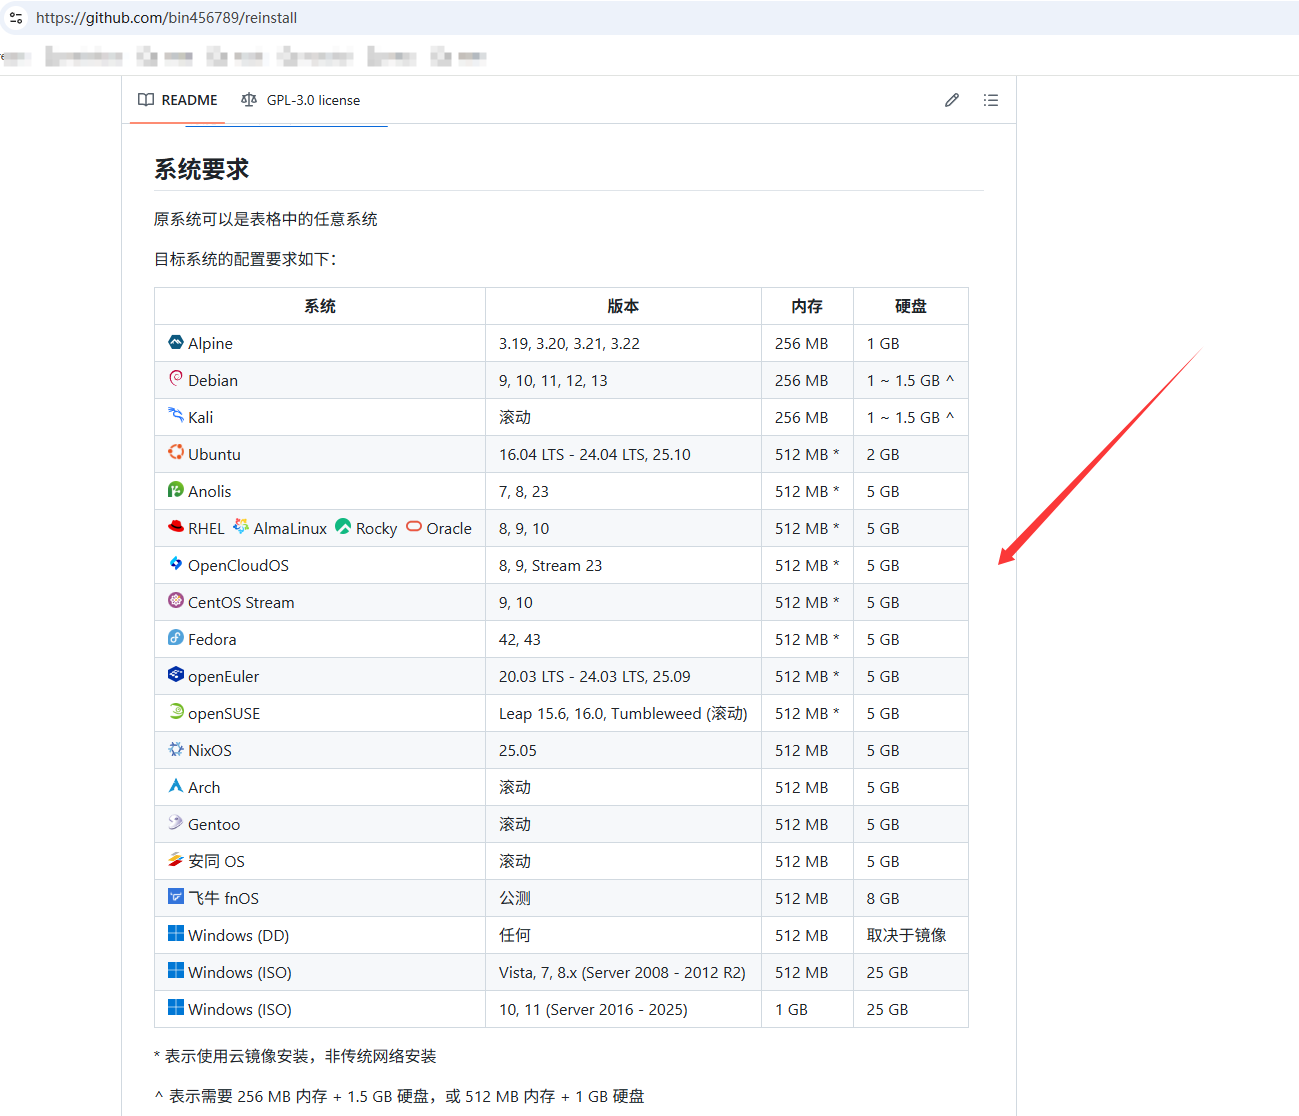Click the openSUSE chameleon icon

(x=176, y=712)
